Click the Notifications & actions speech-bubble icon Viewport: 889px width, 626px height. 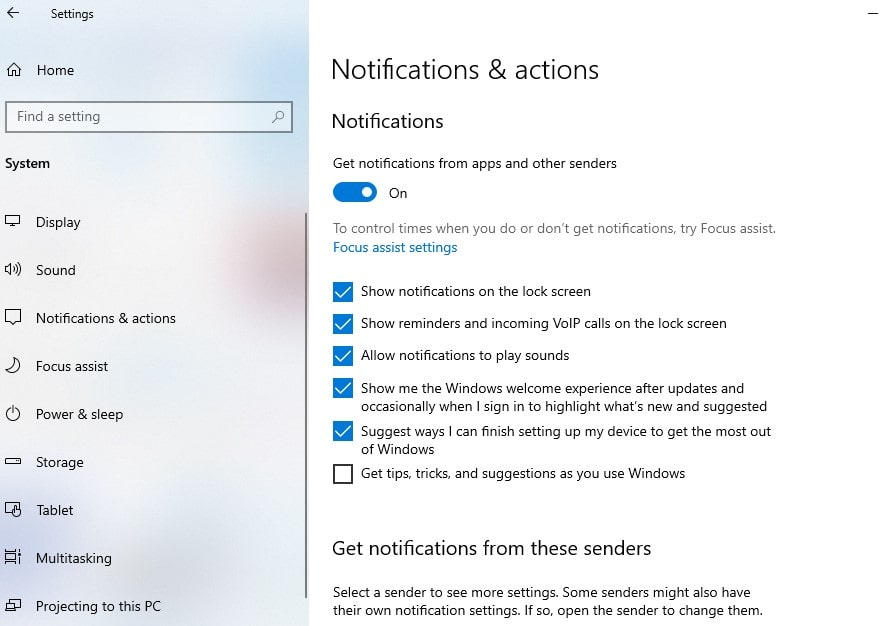coord(12,317)
